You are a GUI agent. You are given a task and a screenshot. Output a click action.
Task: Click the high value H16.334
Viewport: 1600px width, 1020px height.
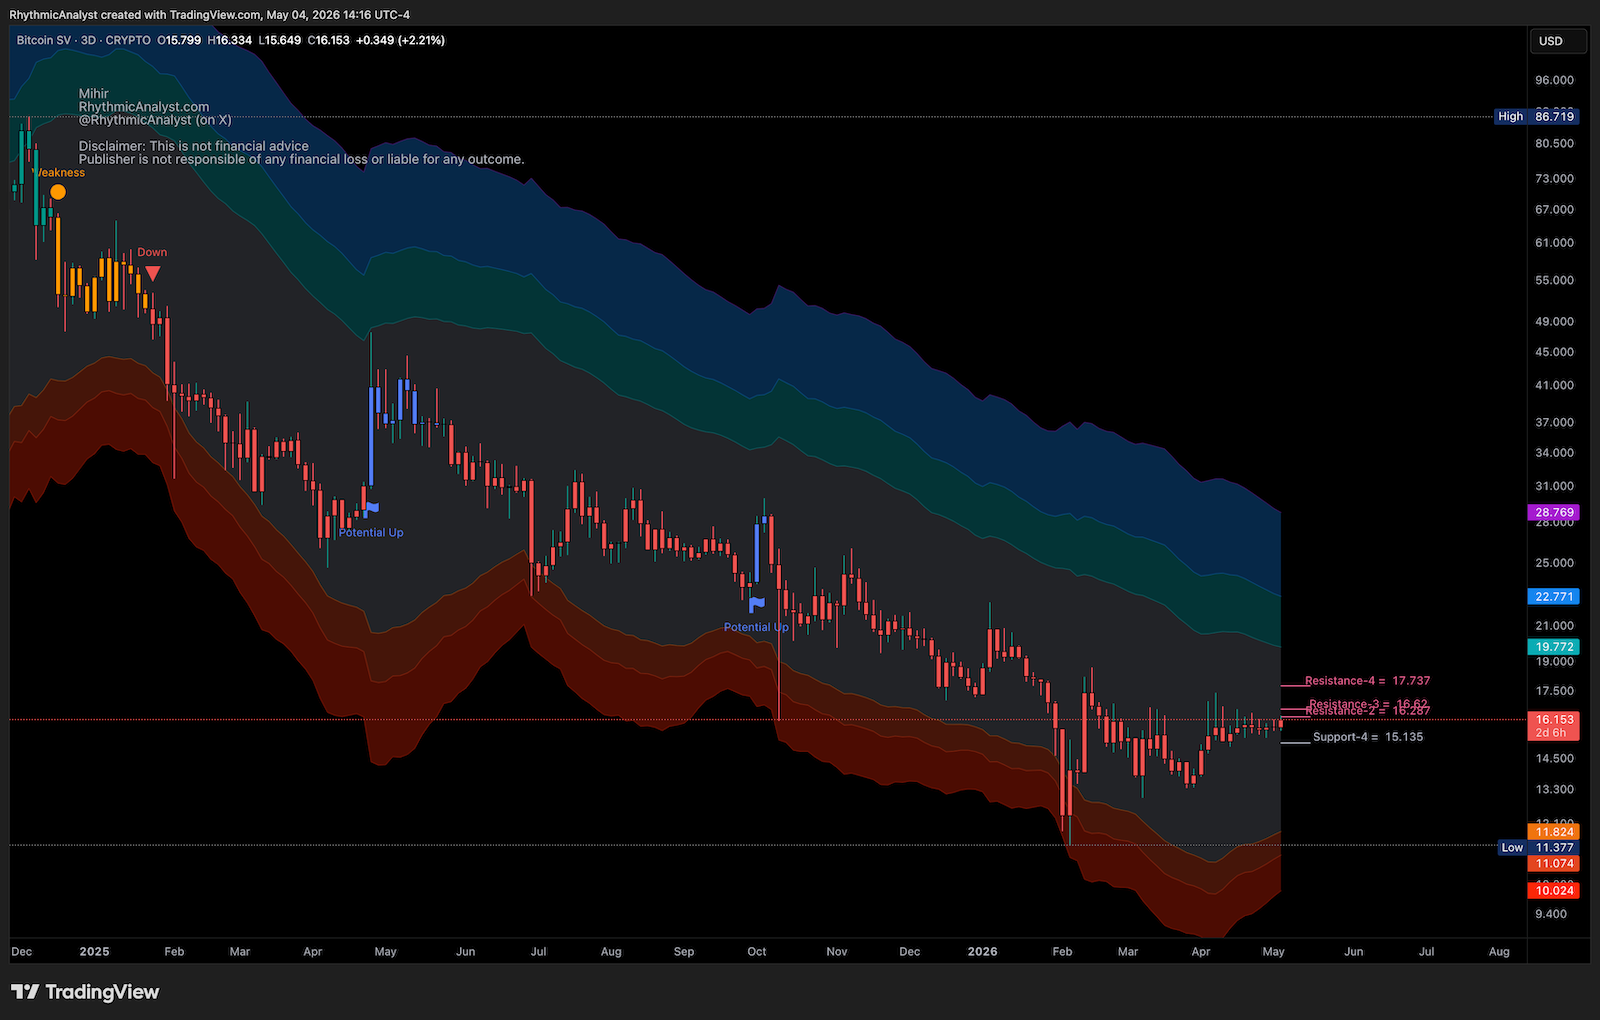230,41
